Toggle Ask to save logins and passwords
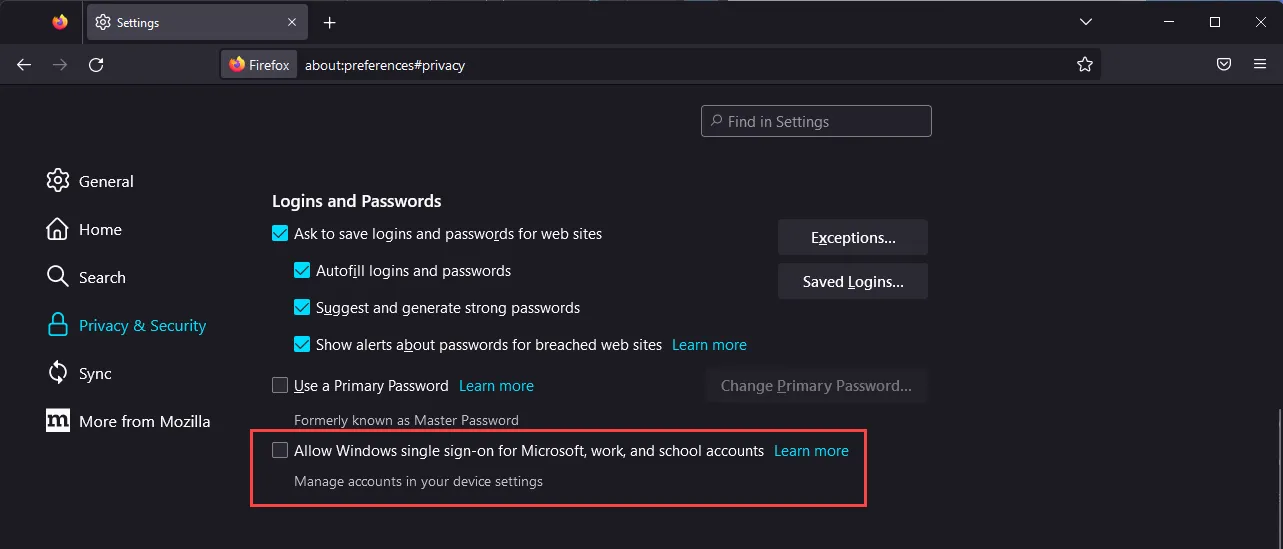The width and height of the screenshot is (1283, 549). (x=280, y=234)
